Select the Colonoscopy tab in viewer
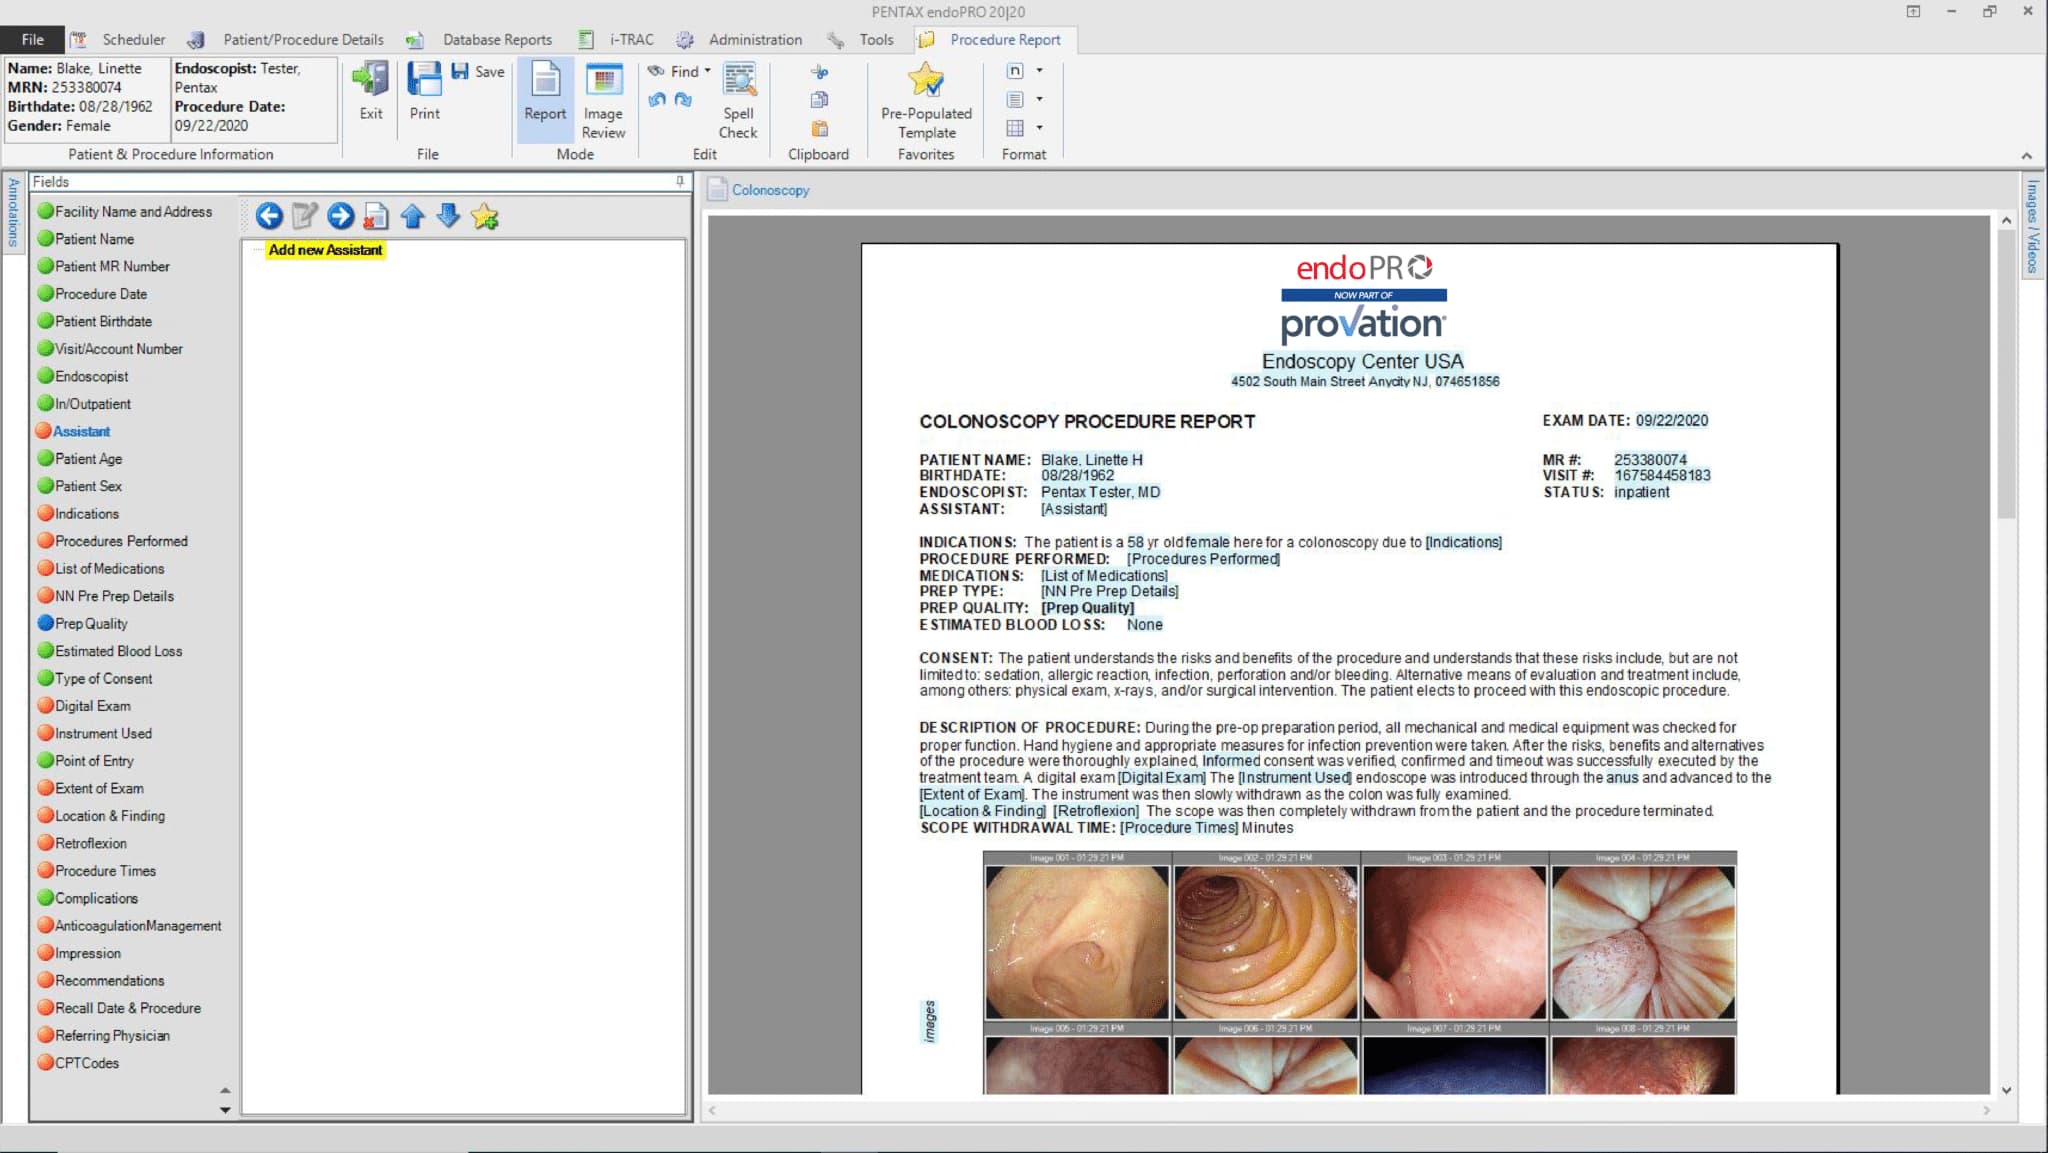 [769, 190]
